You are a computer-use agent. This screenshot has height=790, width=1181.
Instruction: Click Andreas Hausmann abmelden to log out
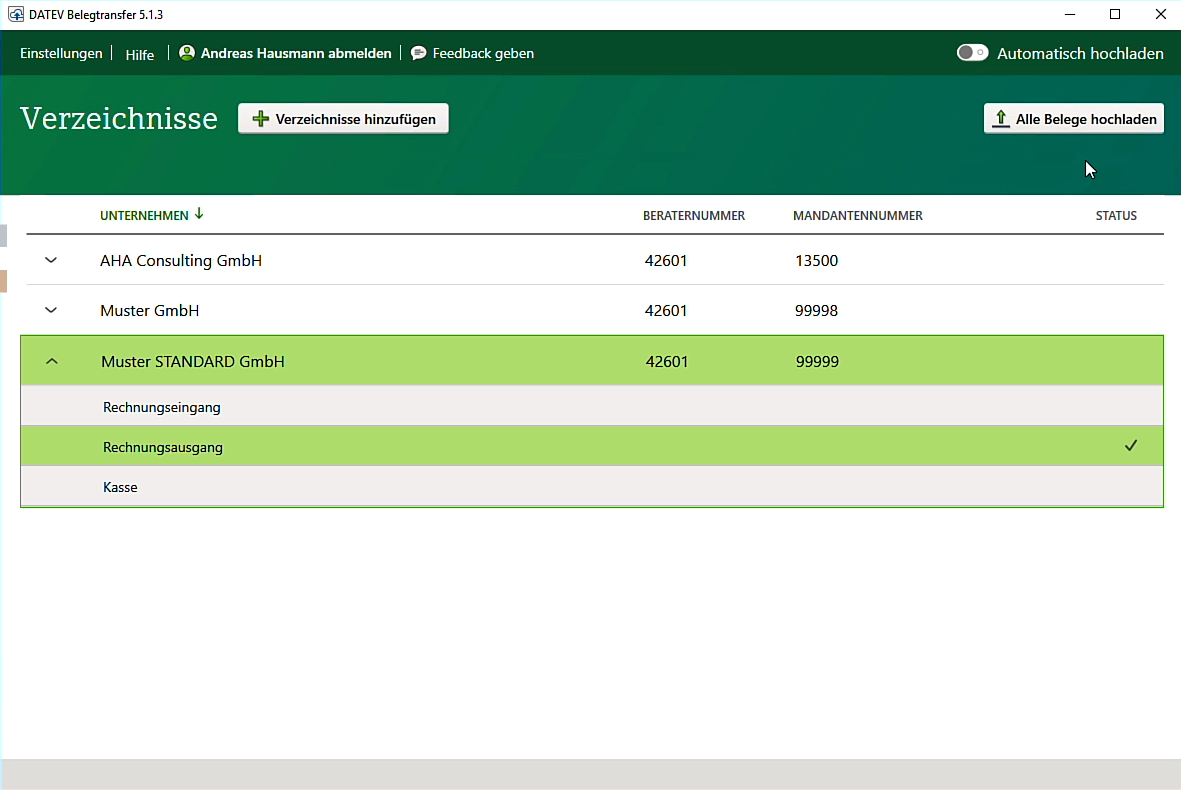click(296, 53)
